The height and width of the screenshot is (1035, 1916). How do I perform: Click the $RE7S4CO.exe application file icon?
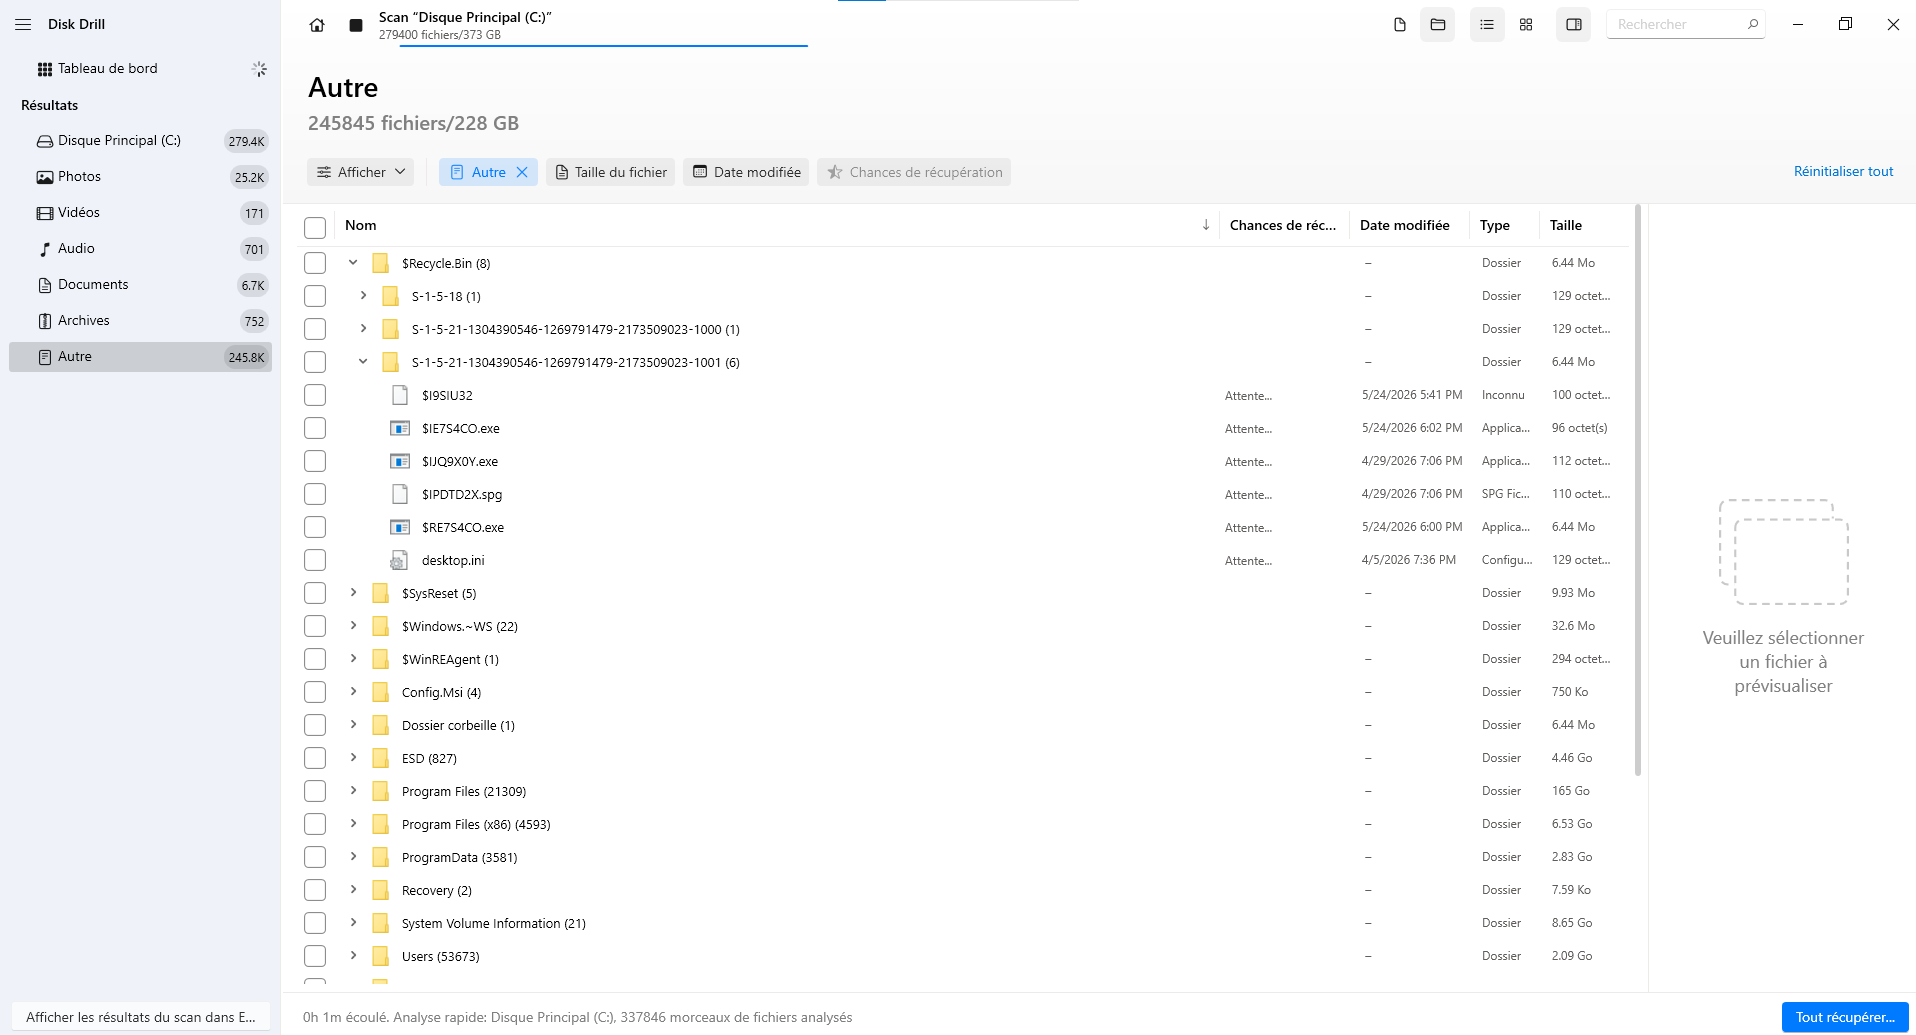(400, 527)
